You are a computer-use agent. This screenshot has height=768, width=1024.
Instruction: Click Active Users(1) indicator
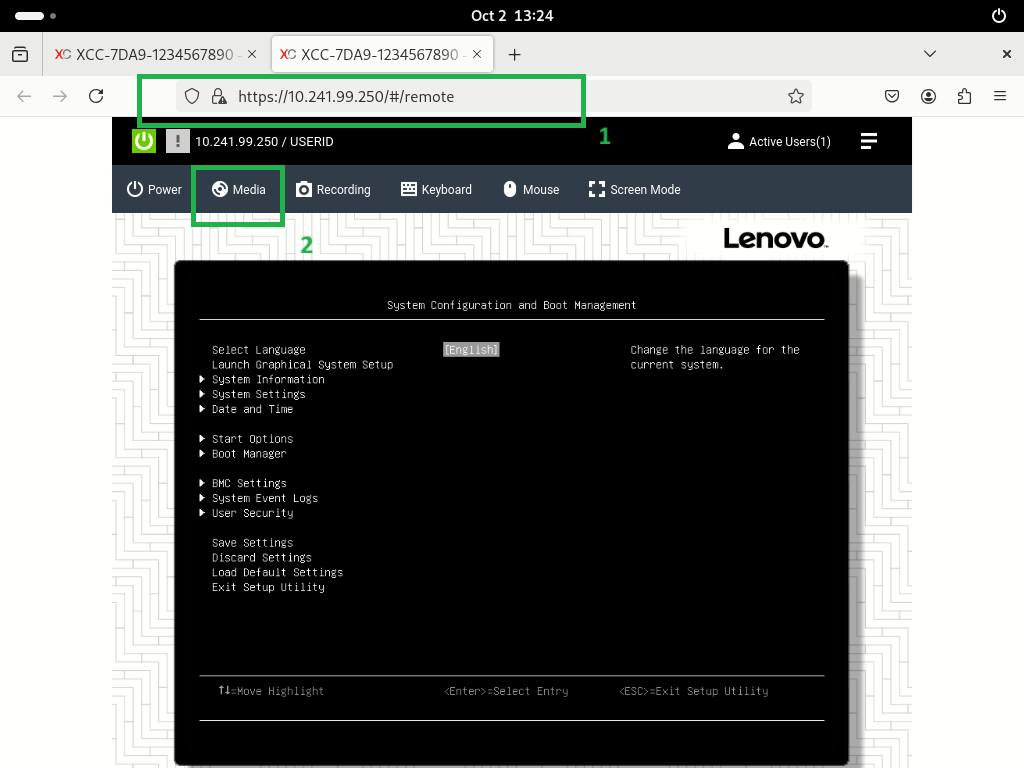pyautogui.click(x=779, y=141)
